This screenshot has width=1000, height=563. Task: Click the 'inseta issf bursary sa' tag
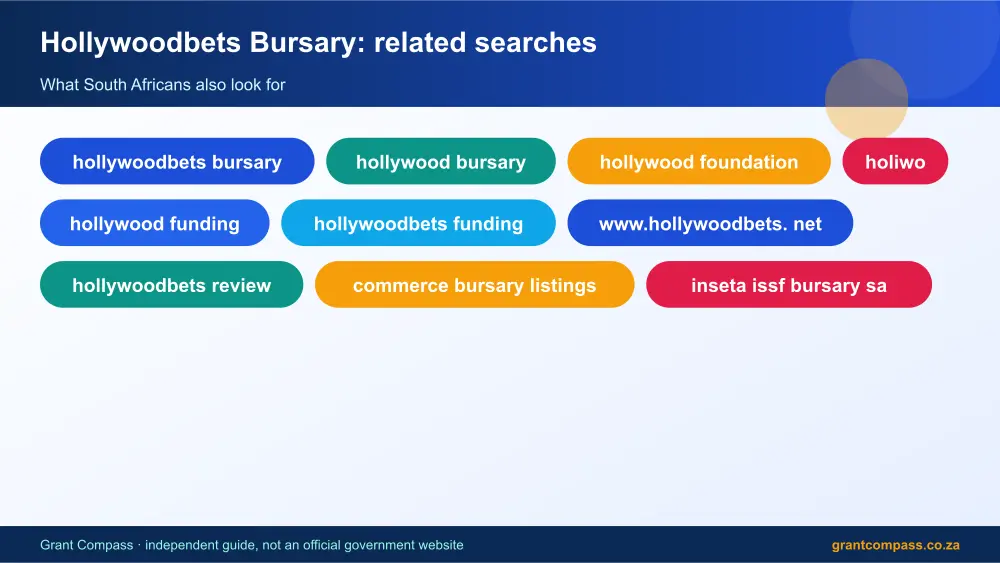789,284
